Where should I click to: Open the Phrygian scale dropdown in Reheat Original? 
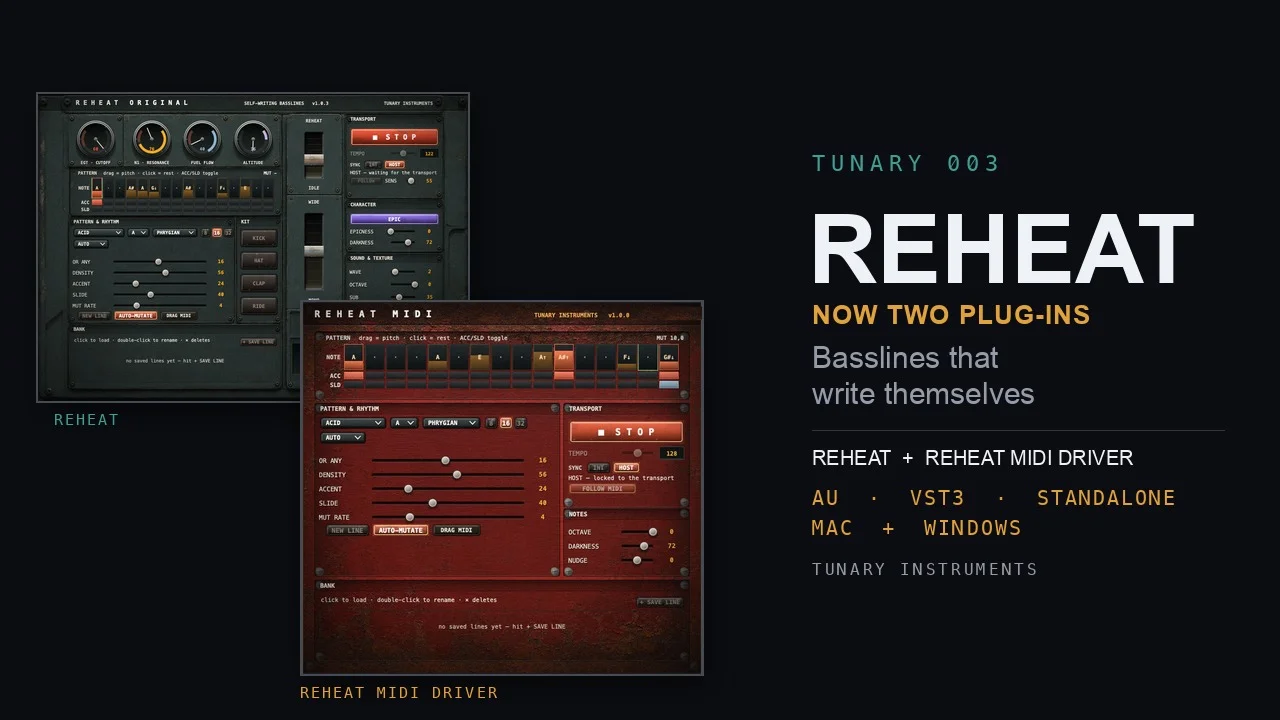point(174,233)
